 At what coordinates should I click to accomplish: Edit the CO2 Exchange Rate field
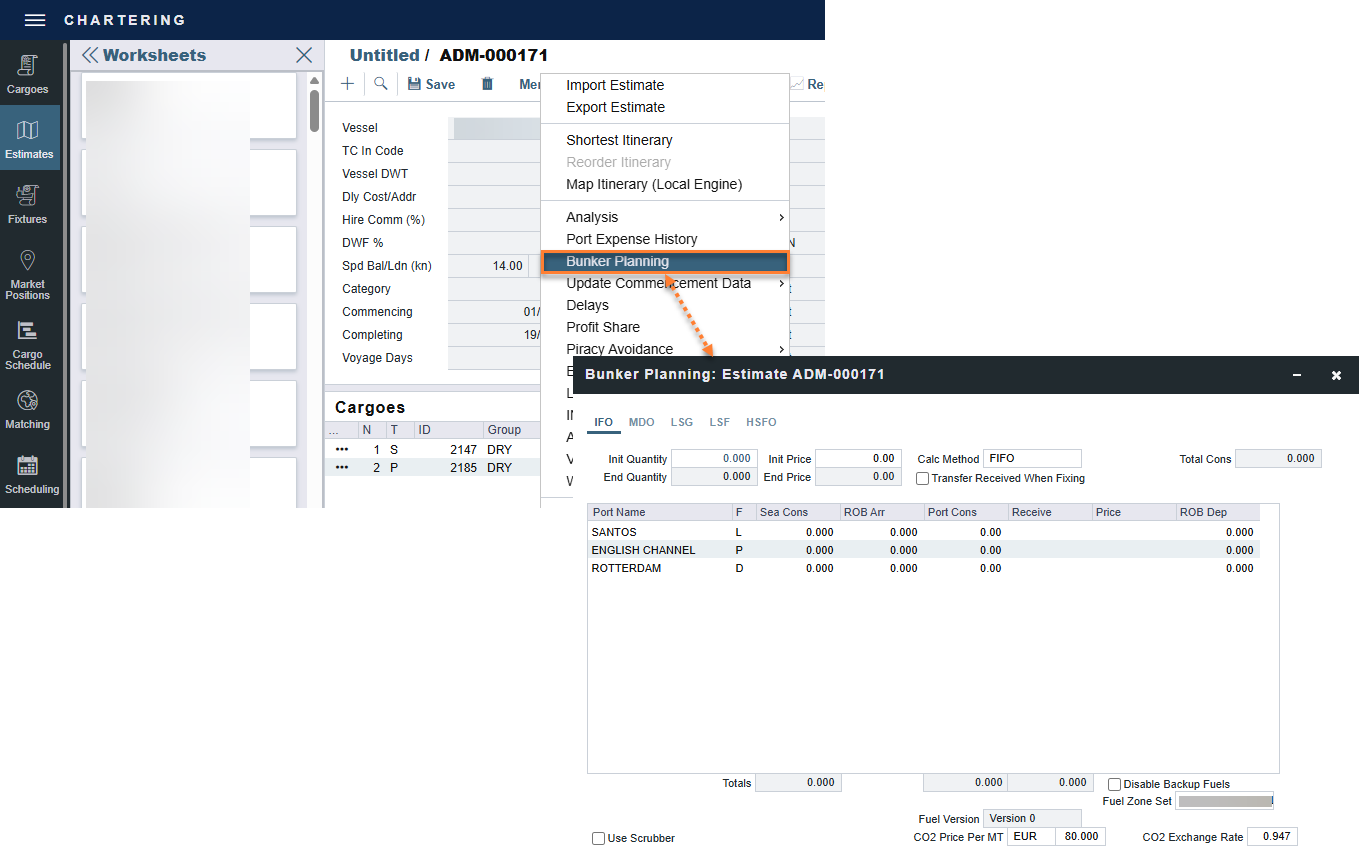coord(1272,836)
